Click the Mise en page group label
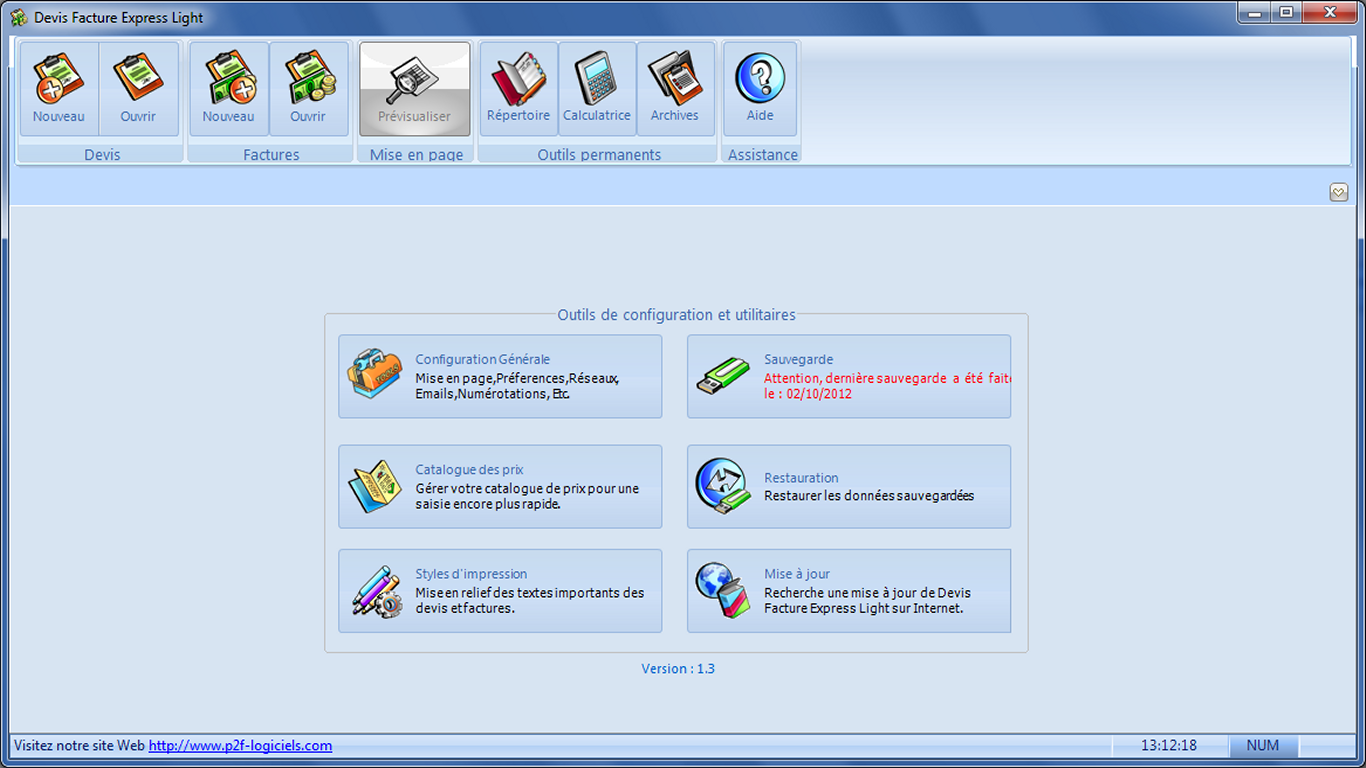This screenshot has width=1366, height=768. tap(416, 155)
